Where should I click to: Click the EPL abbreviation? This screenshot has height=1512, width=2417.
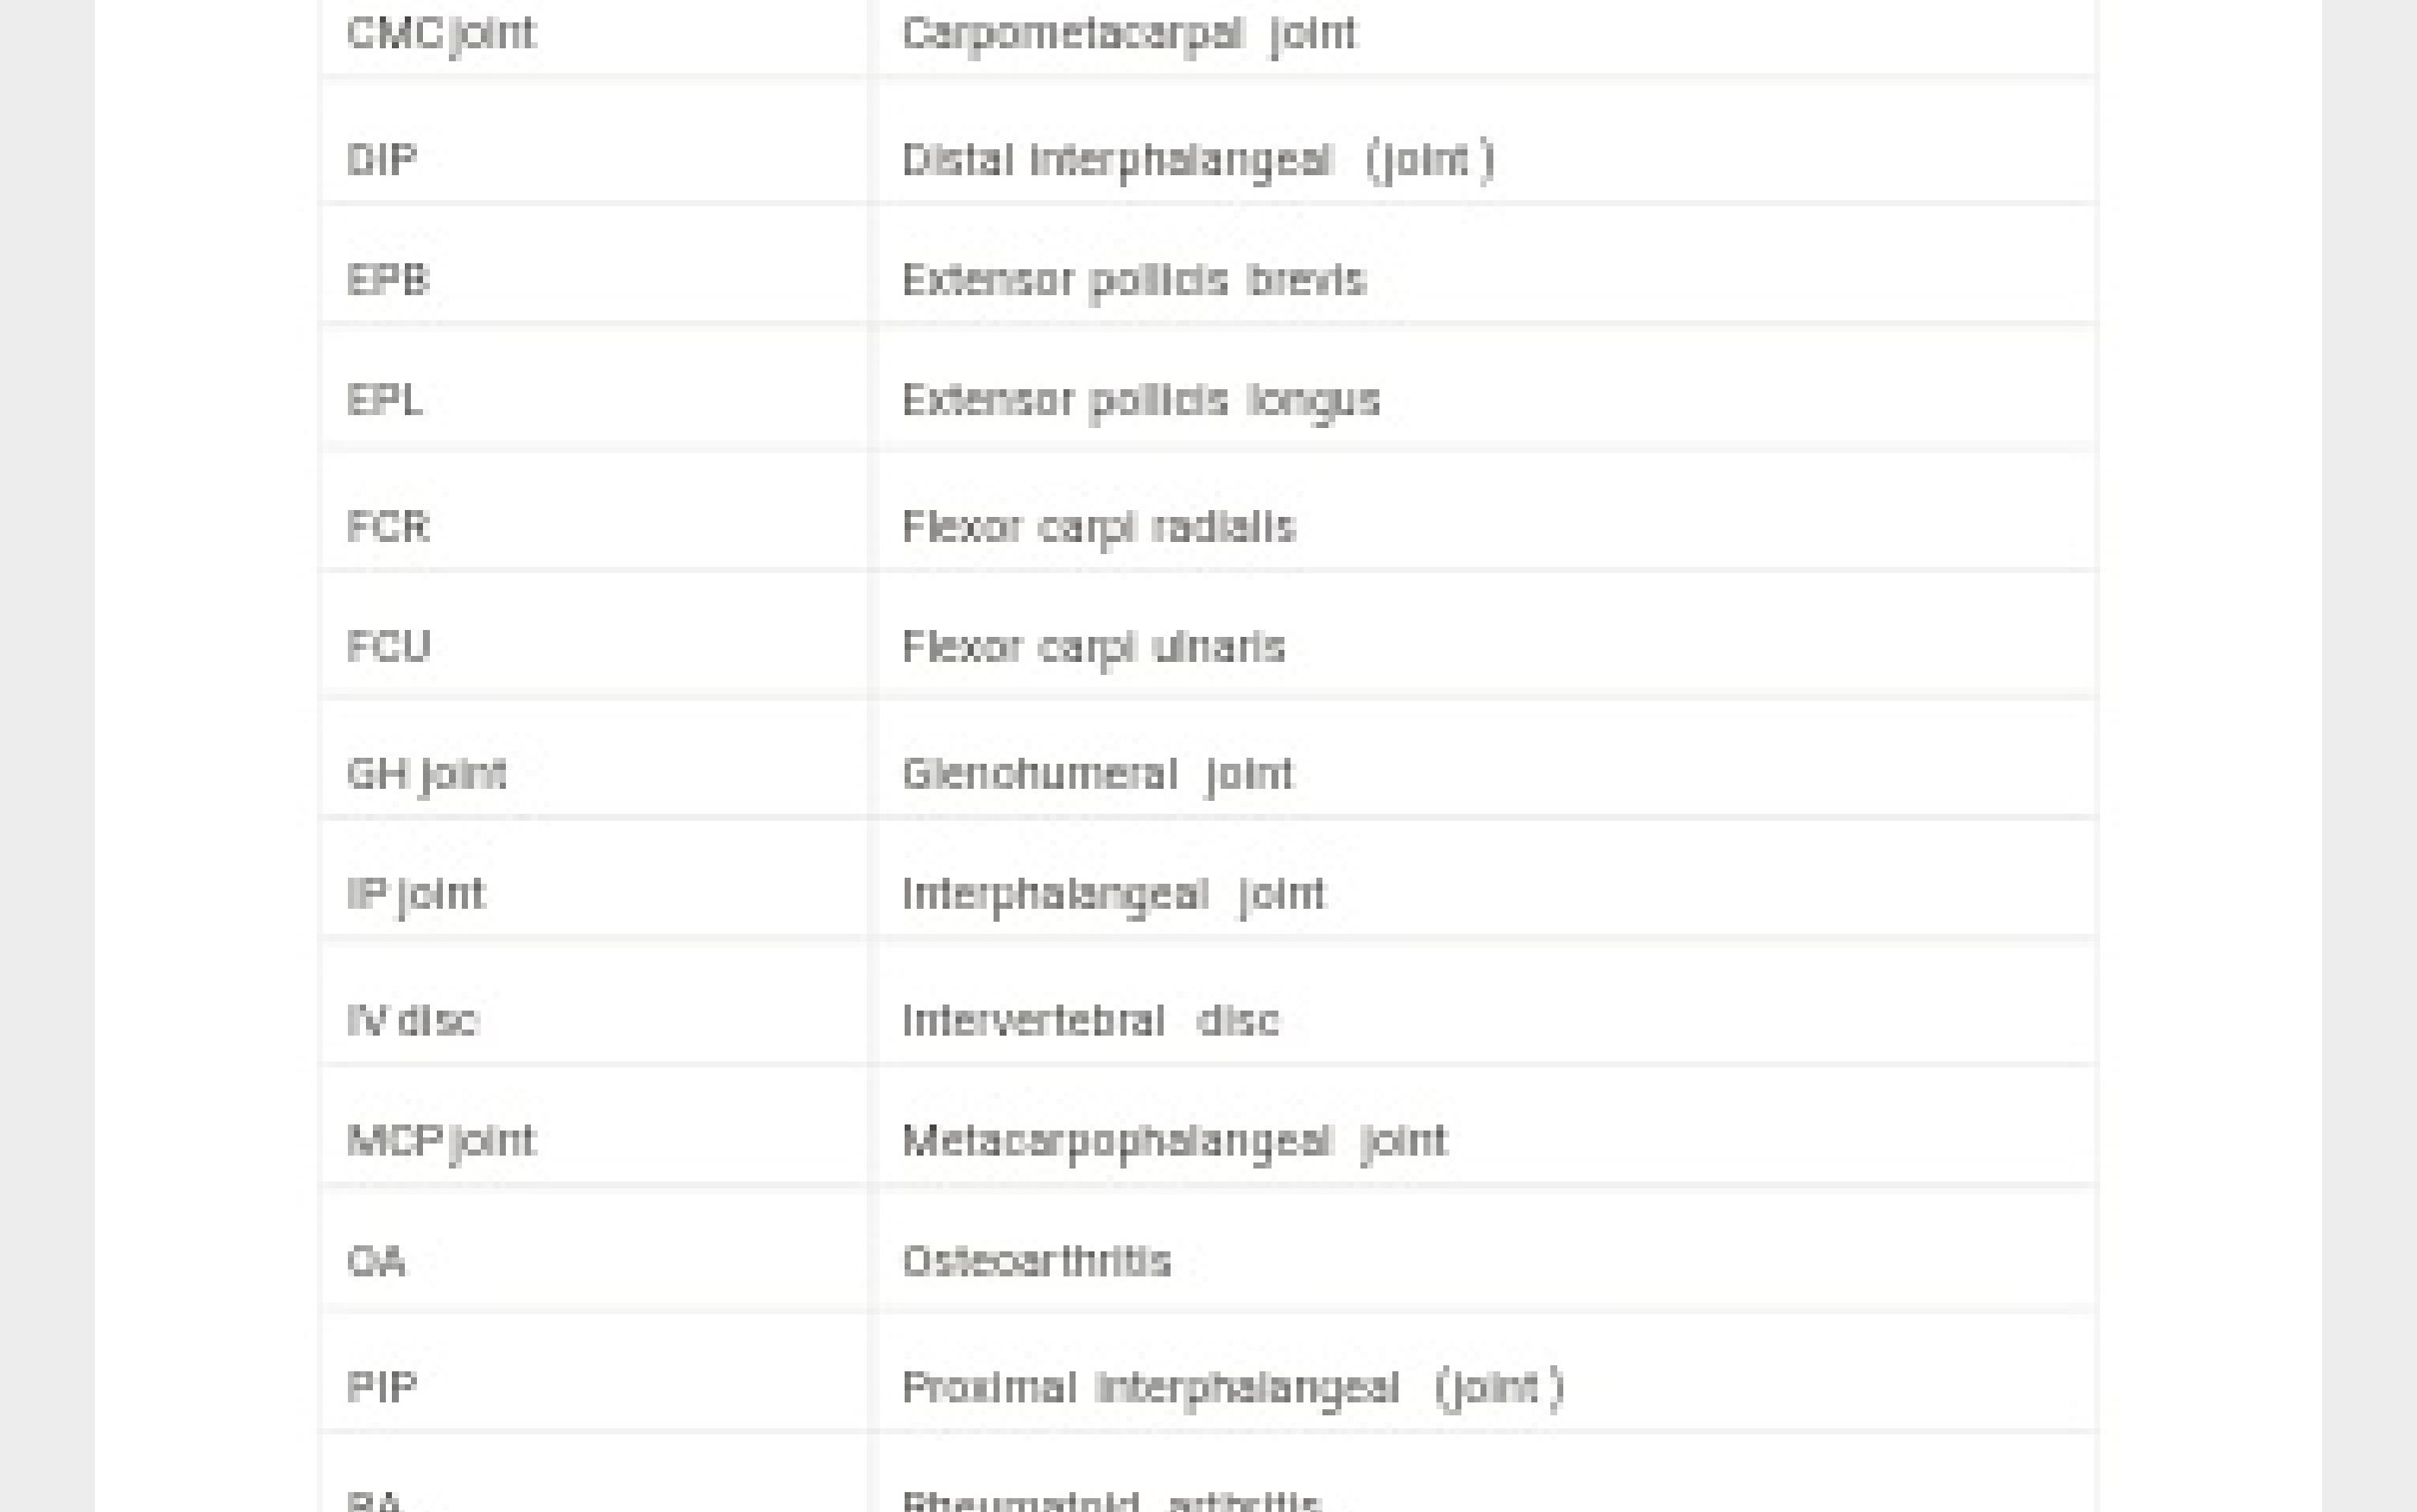(x=385, y=399)
